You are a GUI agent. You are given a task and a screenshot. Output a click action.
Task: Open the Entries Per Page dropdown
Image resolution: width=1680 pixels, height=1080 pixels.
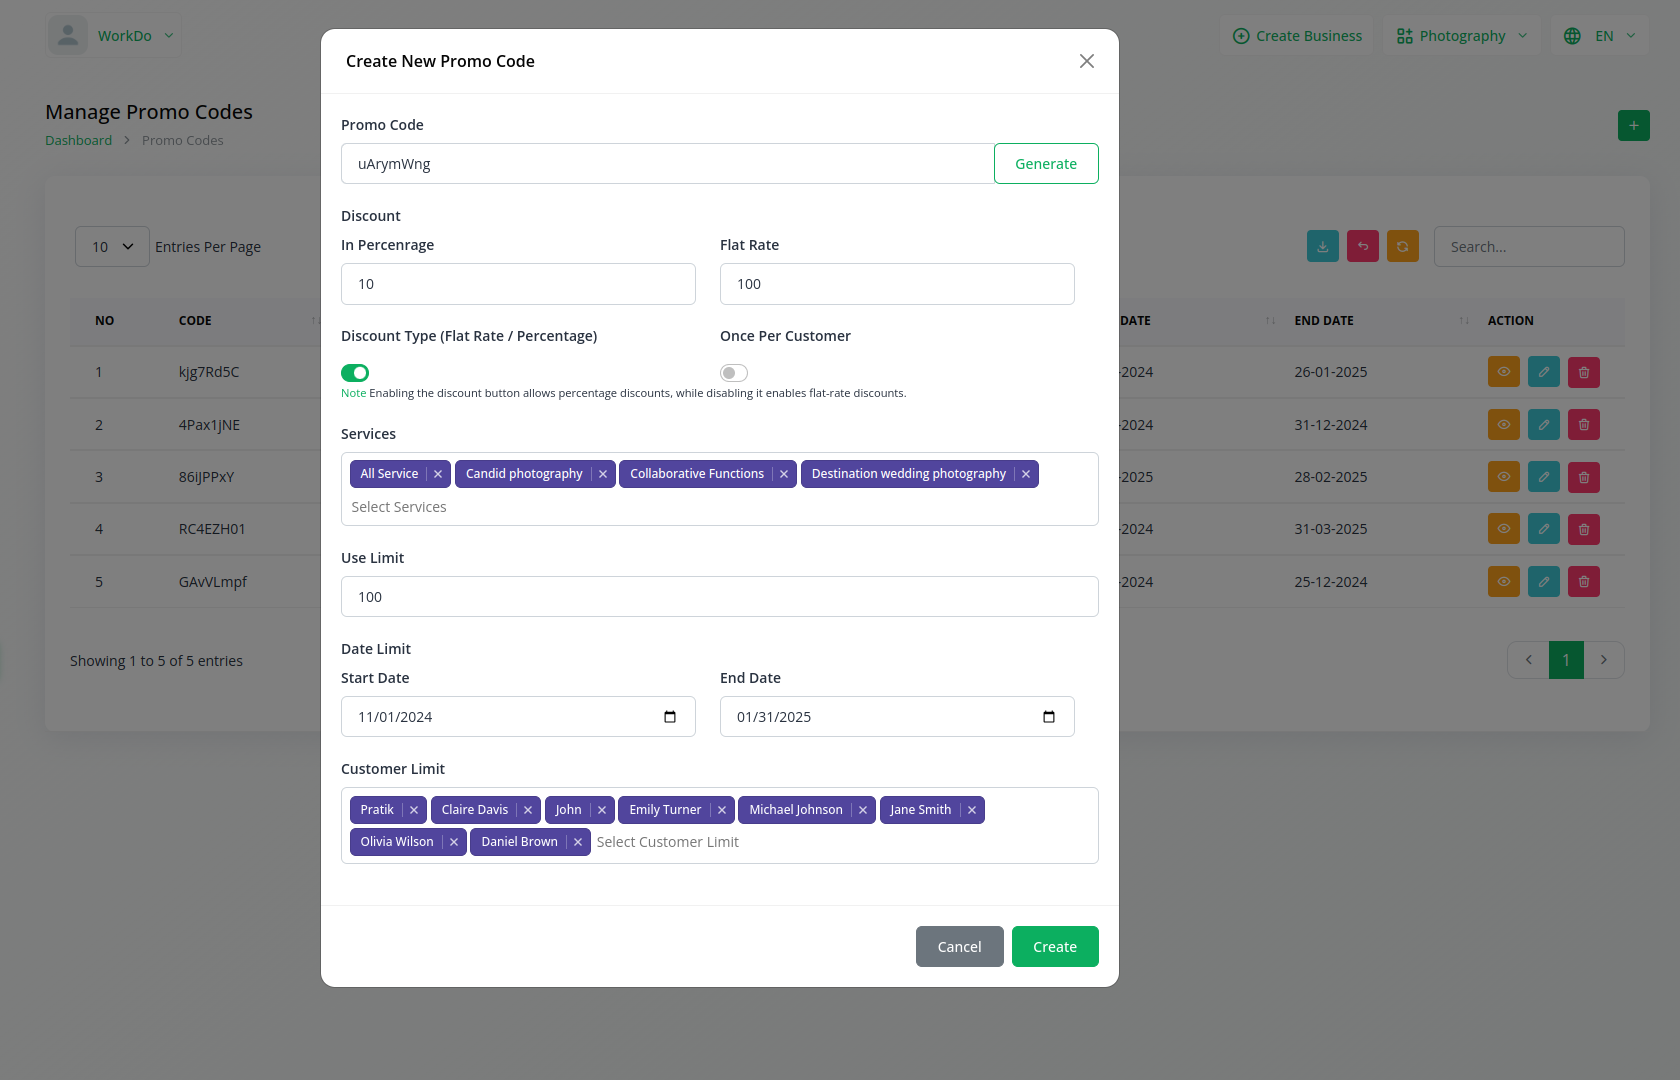112,247
